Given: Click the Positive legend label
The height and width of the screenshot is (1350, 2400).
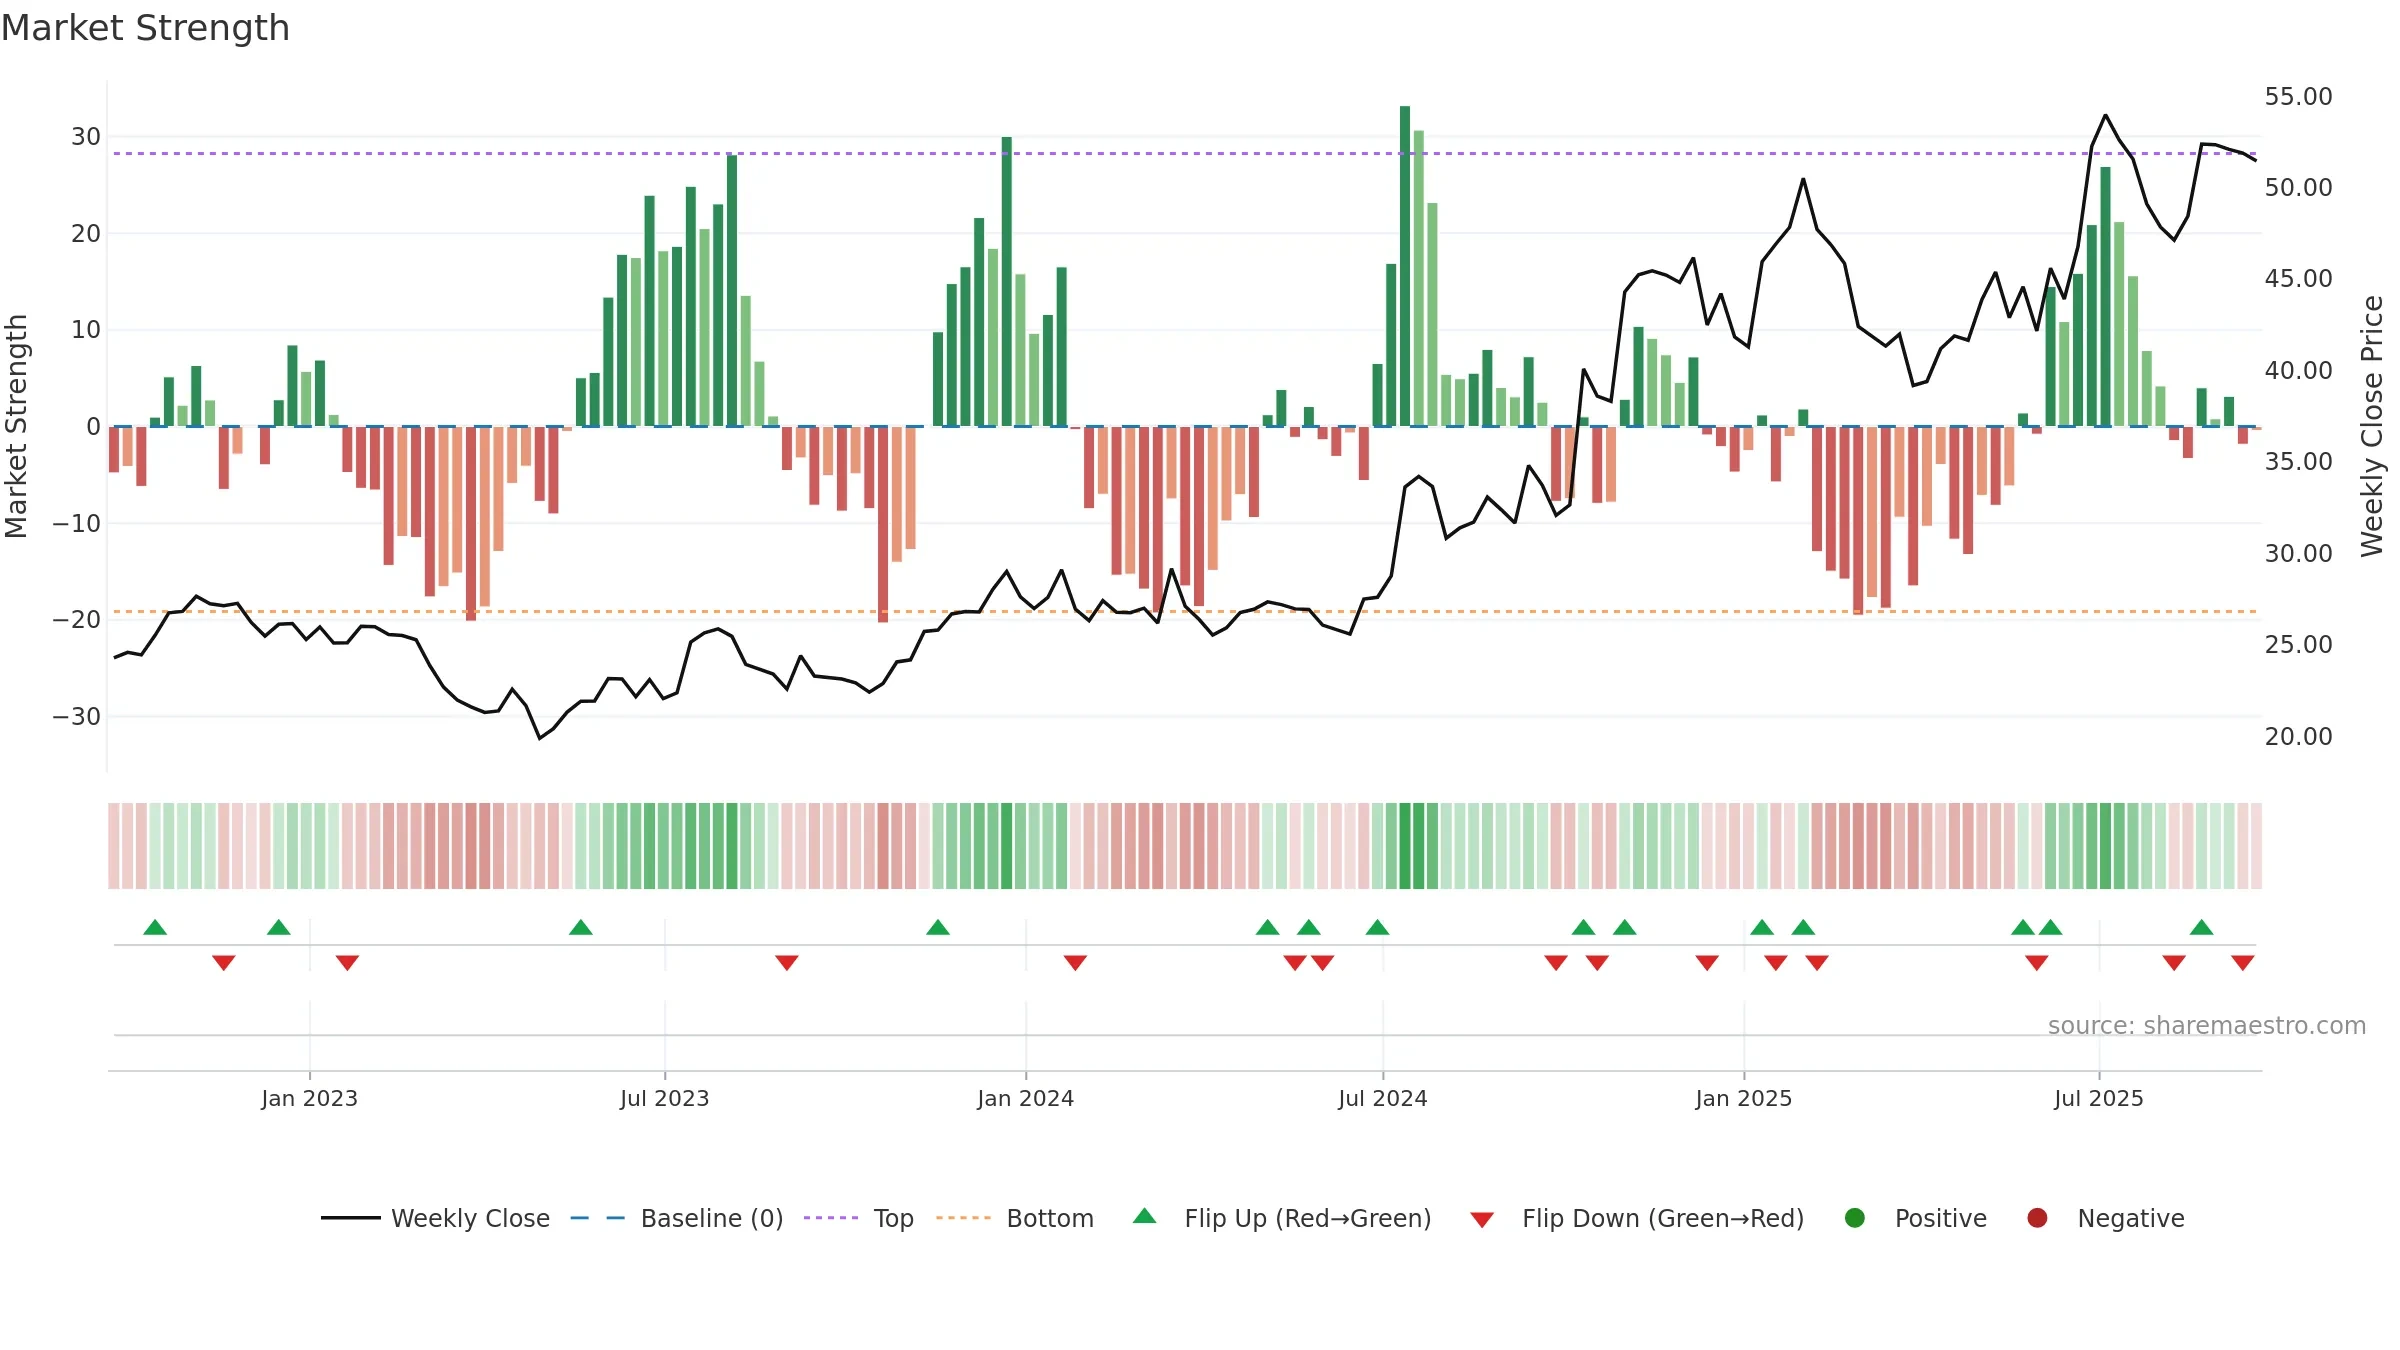Looking at the screenshot, I should point(1941,1218).
